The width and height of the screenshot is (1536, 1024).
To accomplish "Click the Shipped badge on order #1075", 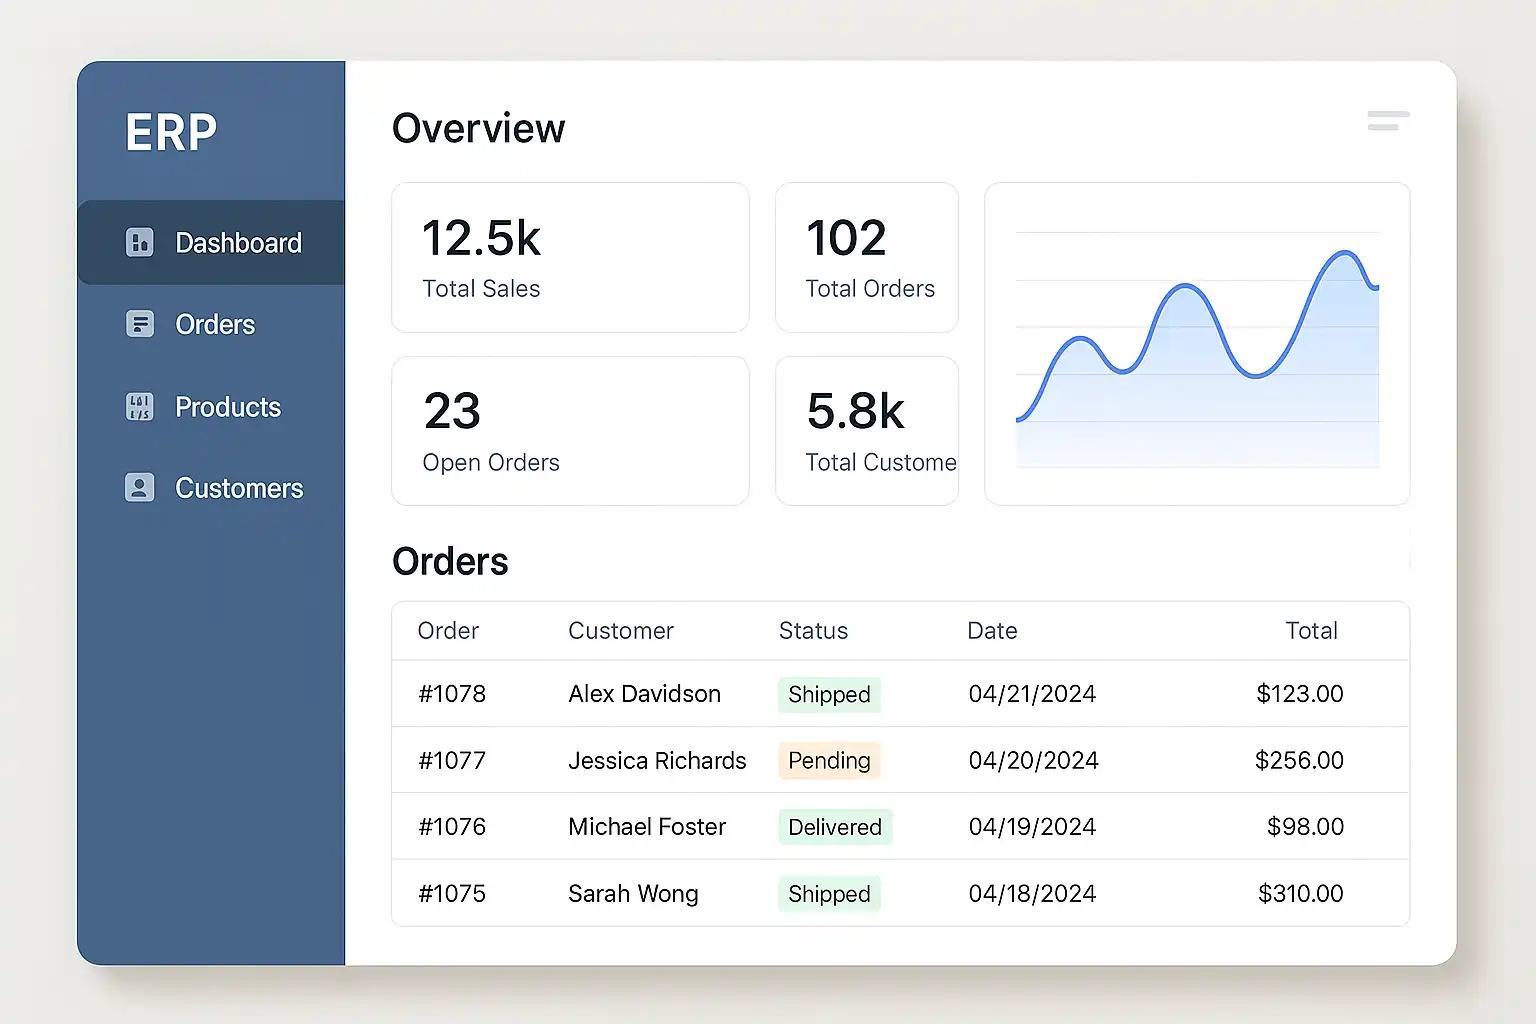I will click(829, 894).
